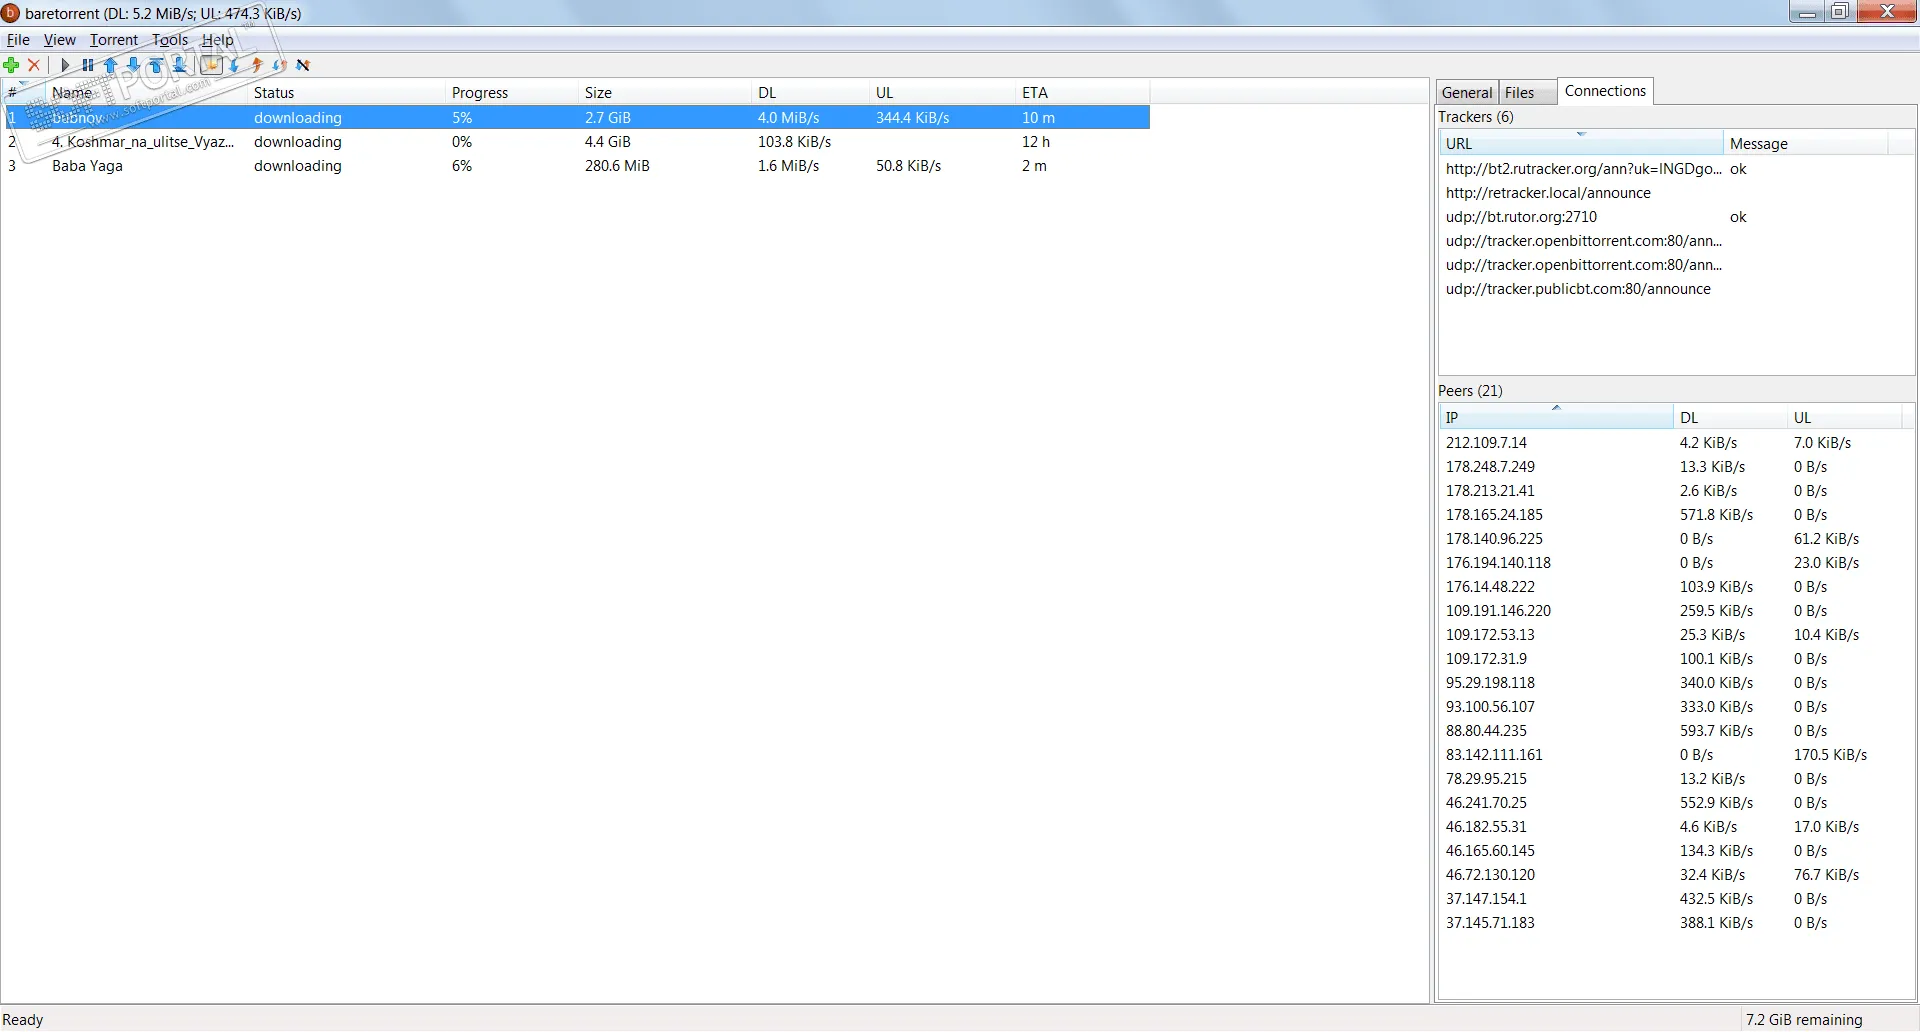Open the View menu

[60, 40]
